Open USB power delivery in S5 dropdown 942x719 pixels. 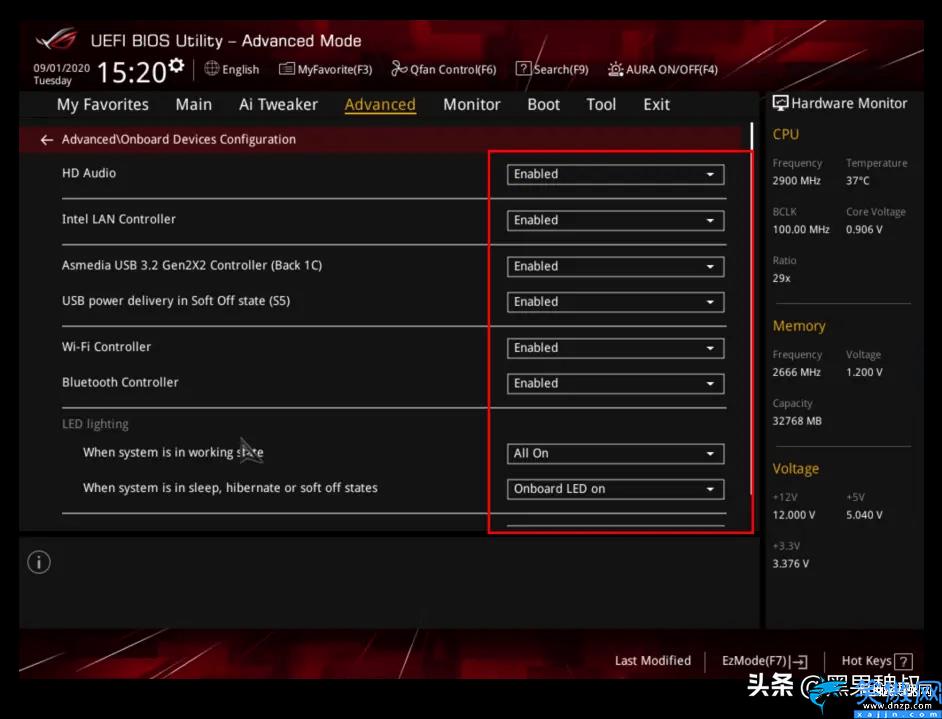pyautogui.click(x=615, y=302)
